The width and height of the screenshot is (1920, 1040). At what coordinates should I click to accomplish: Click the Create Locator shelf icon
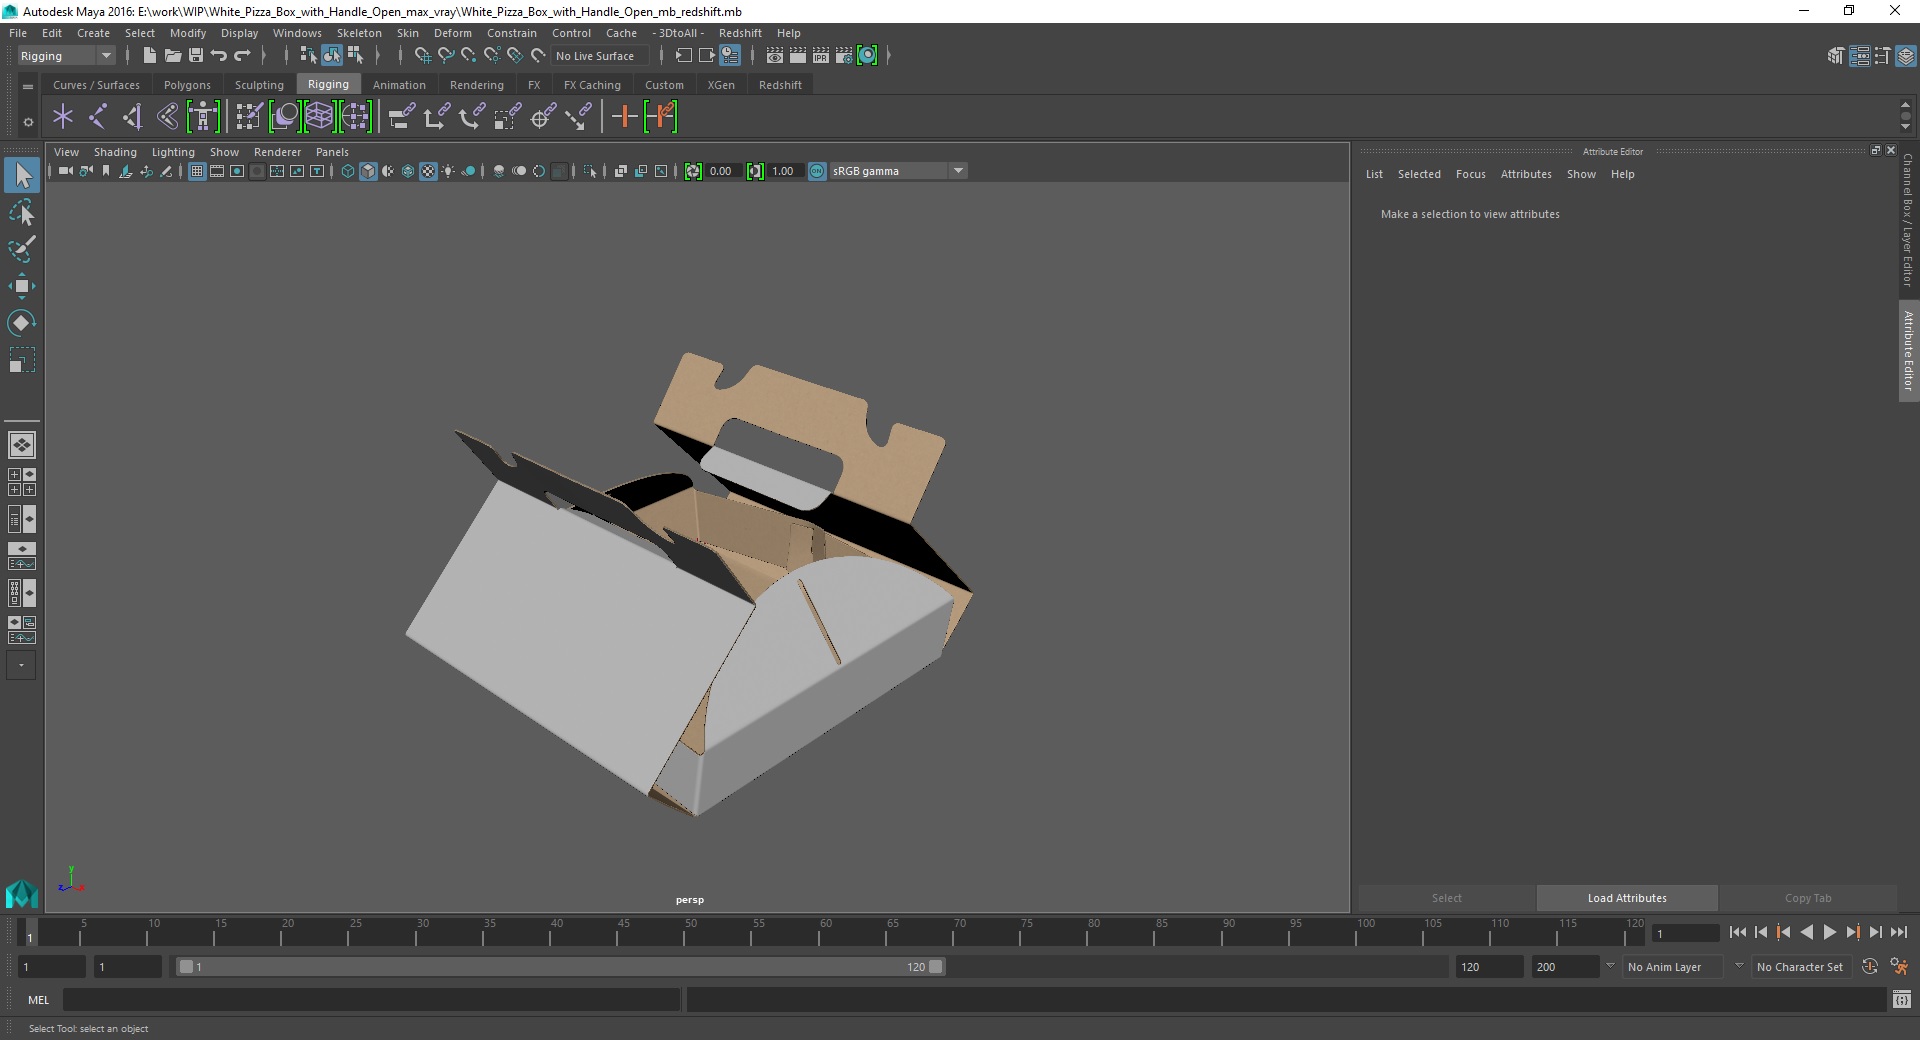coord(63,117)
